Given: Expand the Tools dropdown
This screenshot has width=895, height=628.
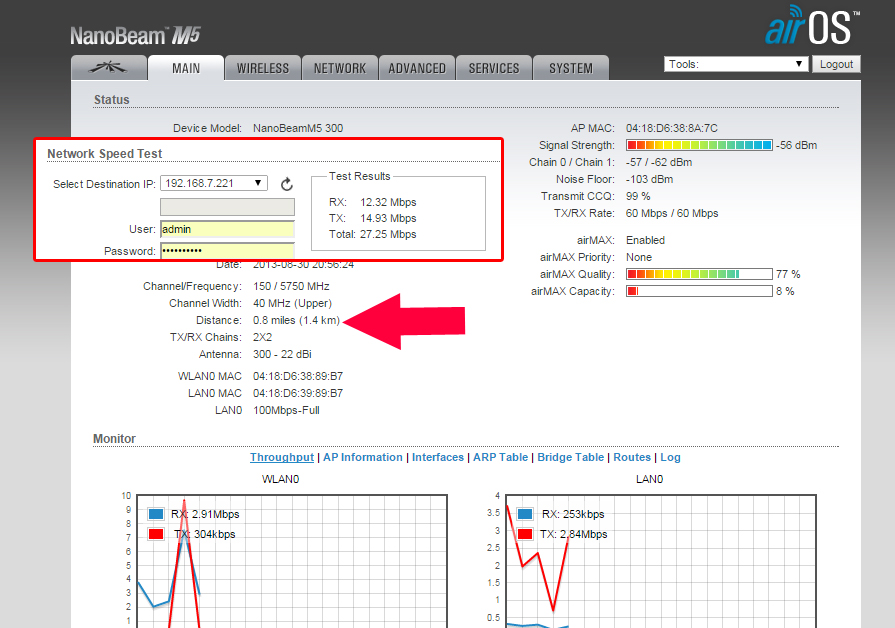Looking at the screenshot, I should click(736, 64).
